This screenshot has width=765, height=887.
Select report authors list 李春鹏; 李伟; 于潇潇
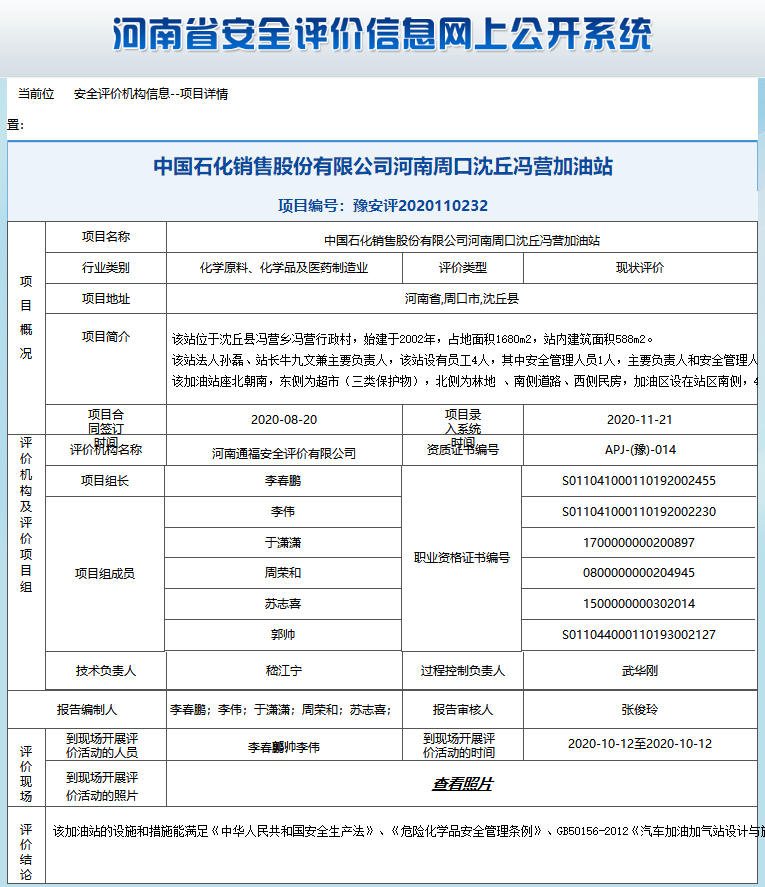pyautogui.click(x=281, y=709)
